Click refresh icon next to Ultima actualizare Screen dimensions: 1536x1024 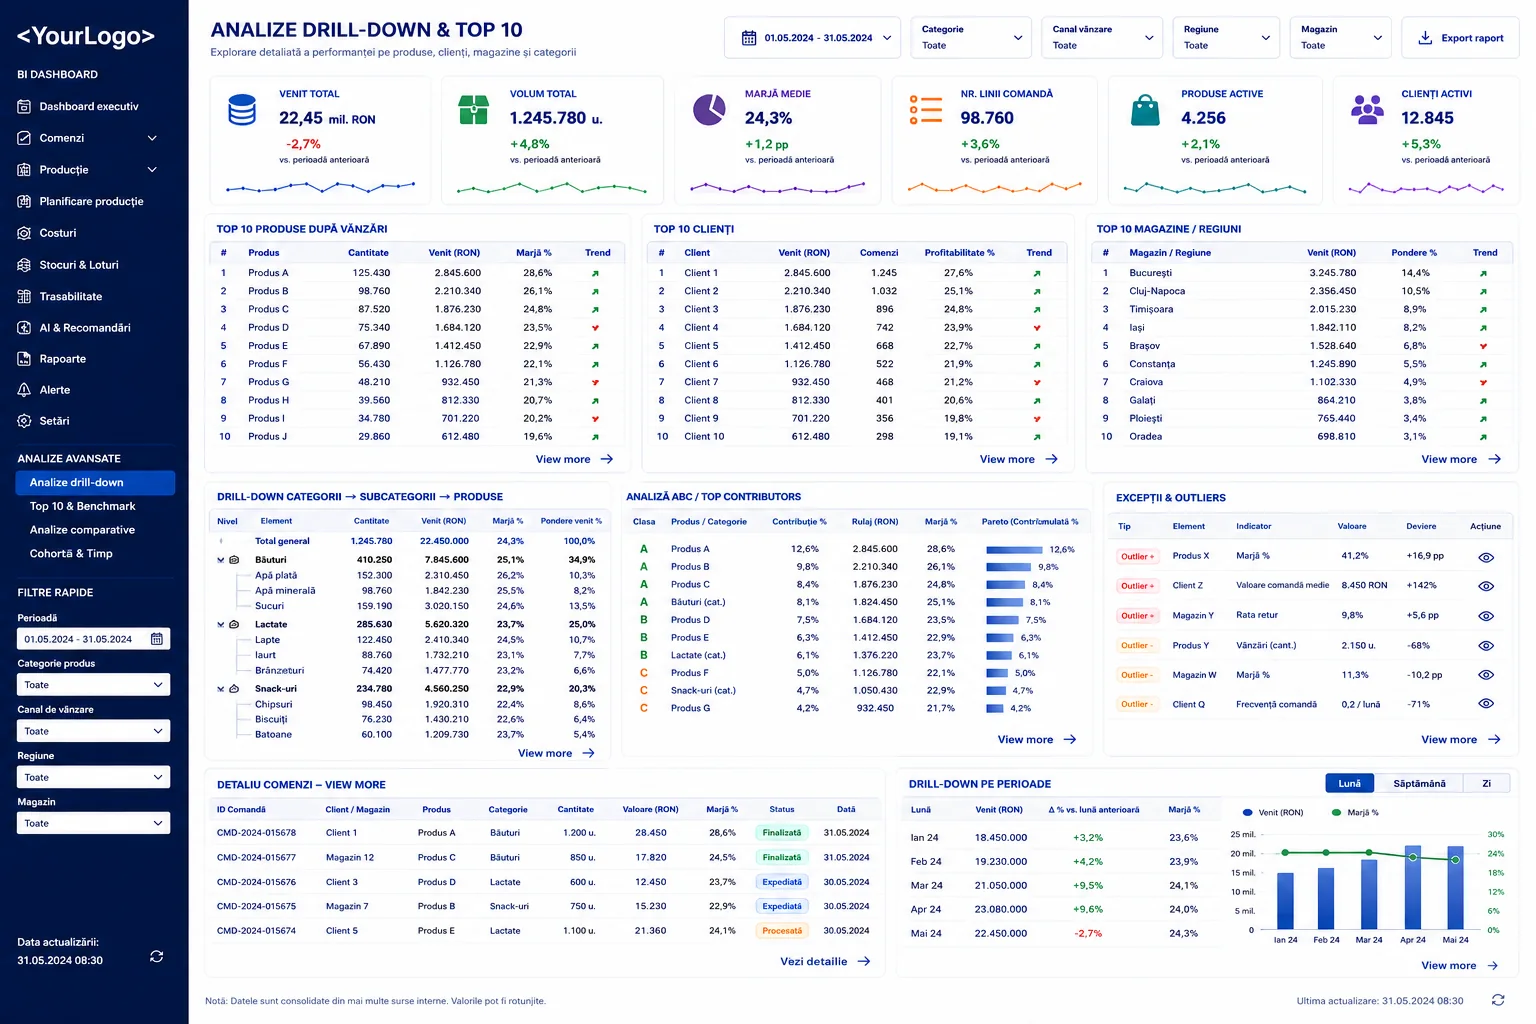(x=1497, y=1000)
